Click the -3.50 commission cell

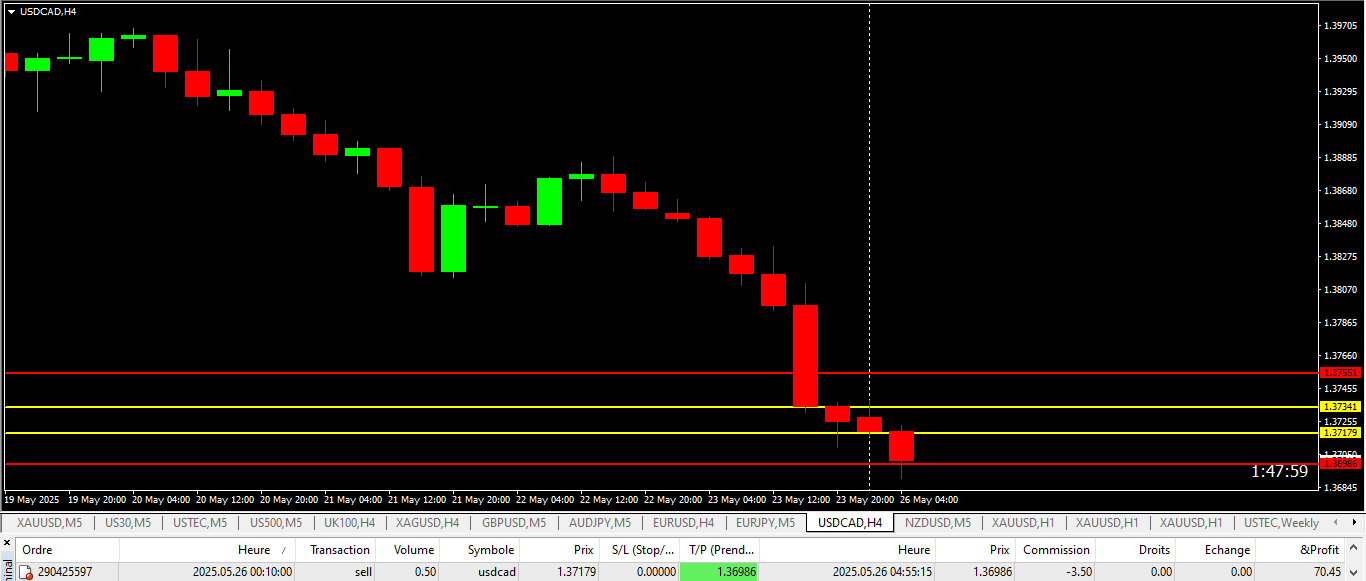(x=1078, y=572)
